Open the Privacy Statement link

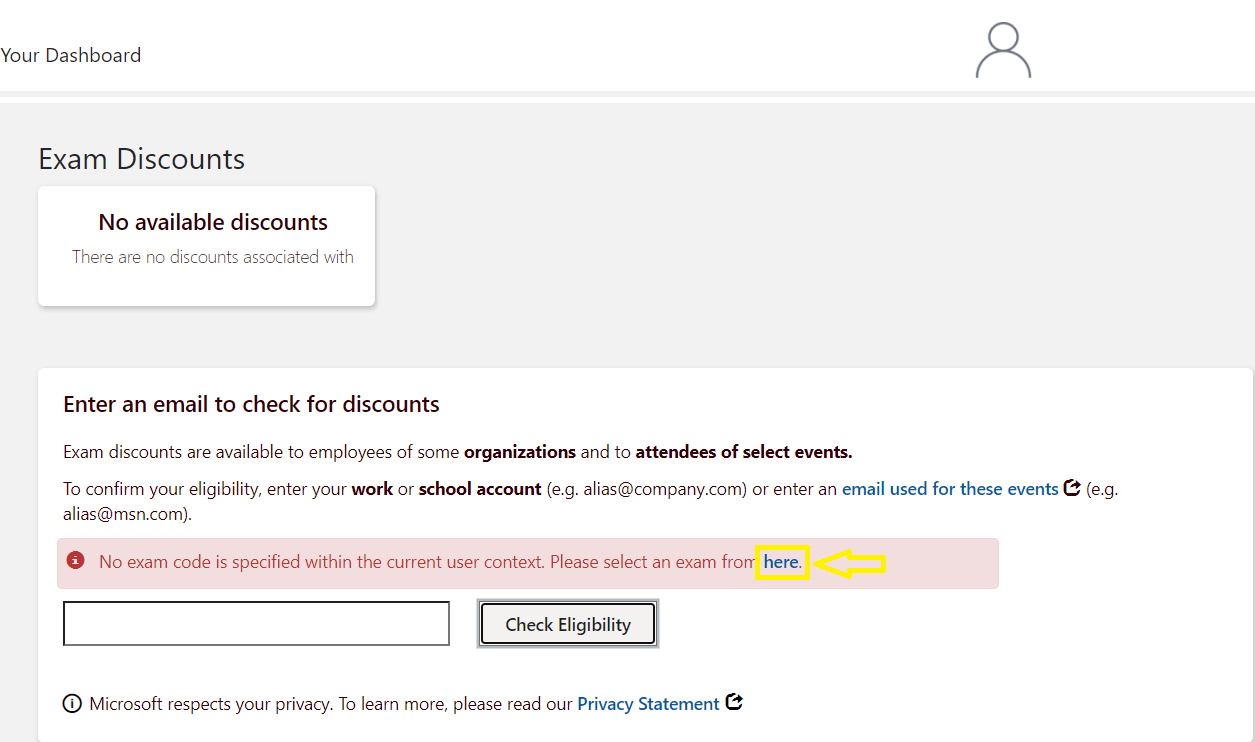pos(648,704)
